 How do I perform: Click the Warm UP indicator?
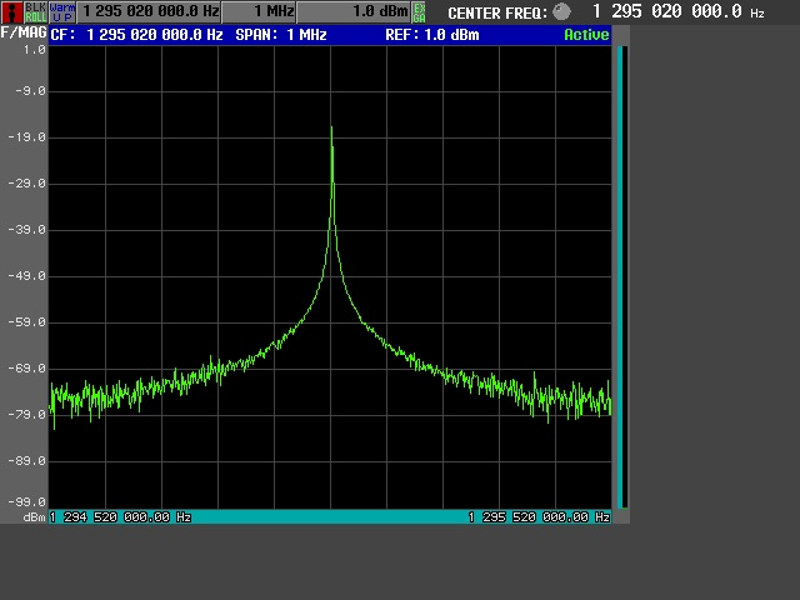click(x=62, y=12)
